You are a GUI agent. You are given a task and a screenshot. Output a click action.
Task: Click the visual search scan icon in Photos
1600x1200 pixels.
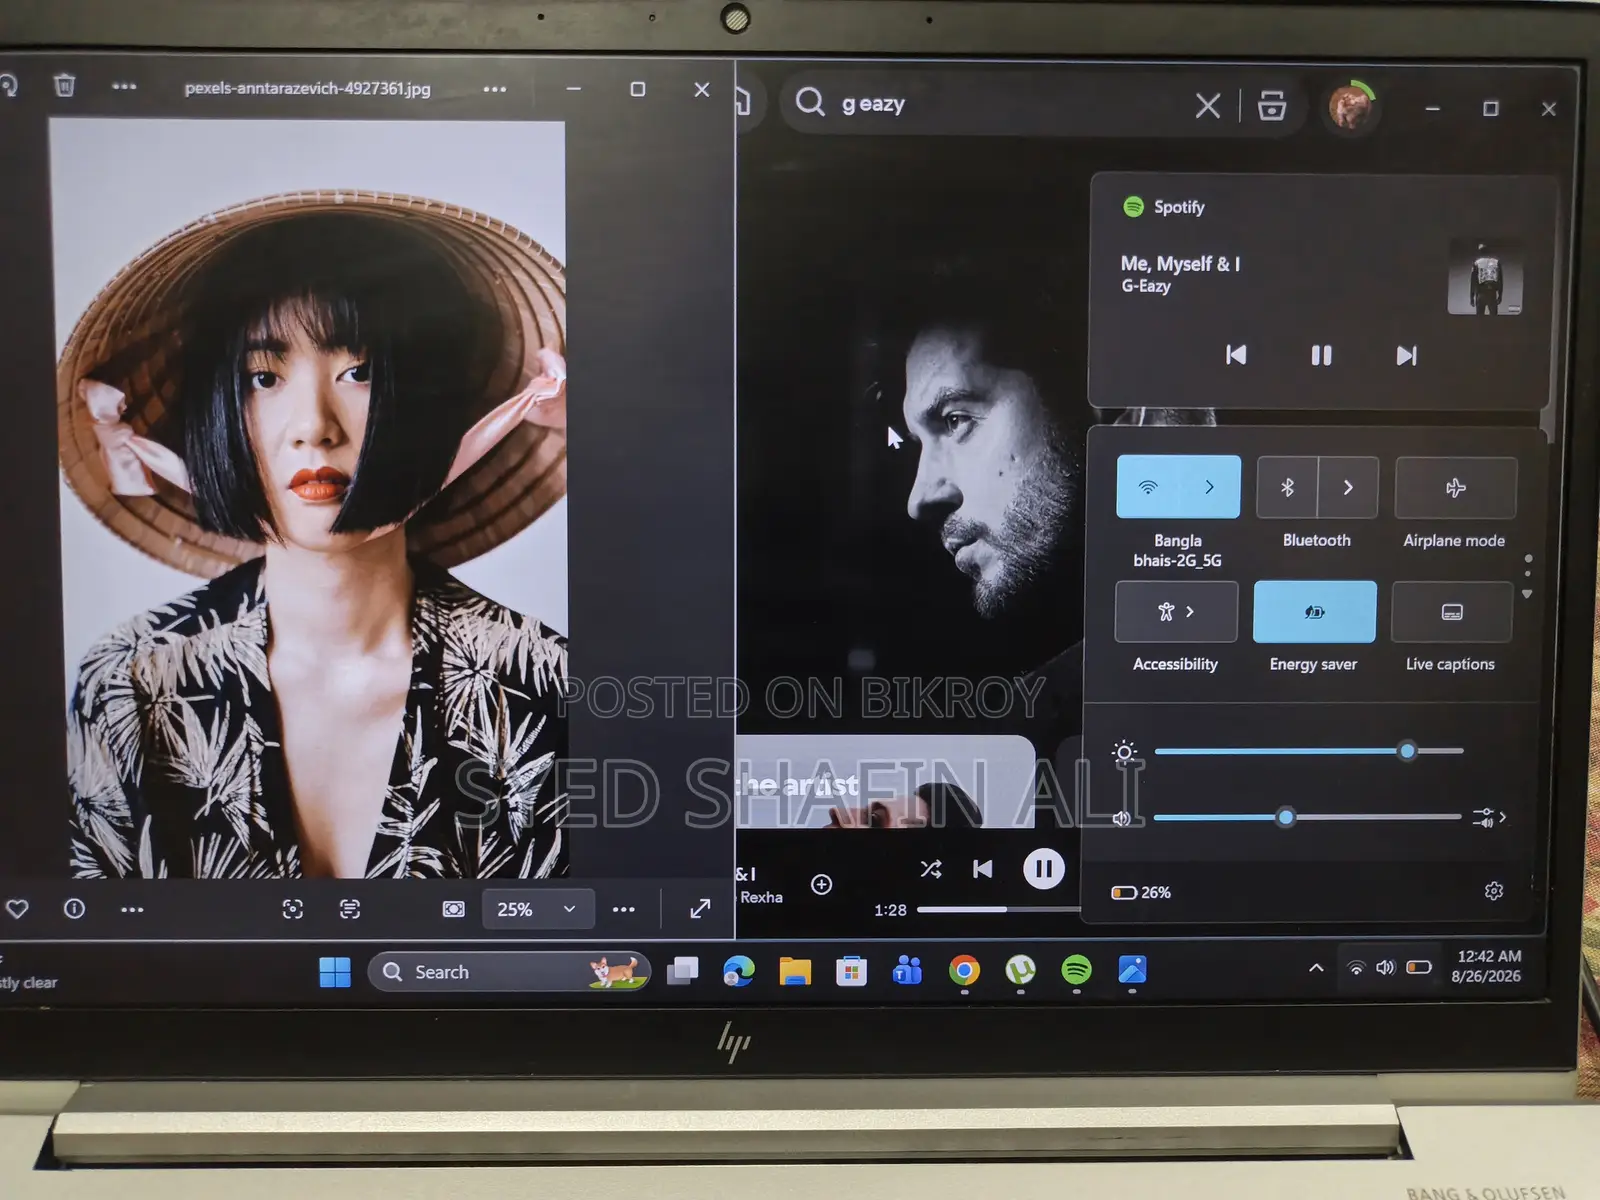(x=292, y=908)
